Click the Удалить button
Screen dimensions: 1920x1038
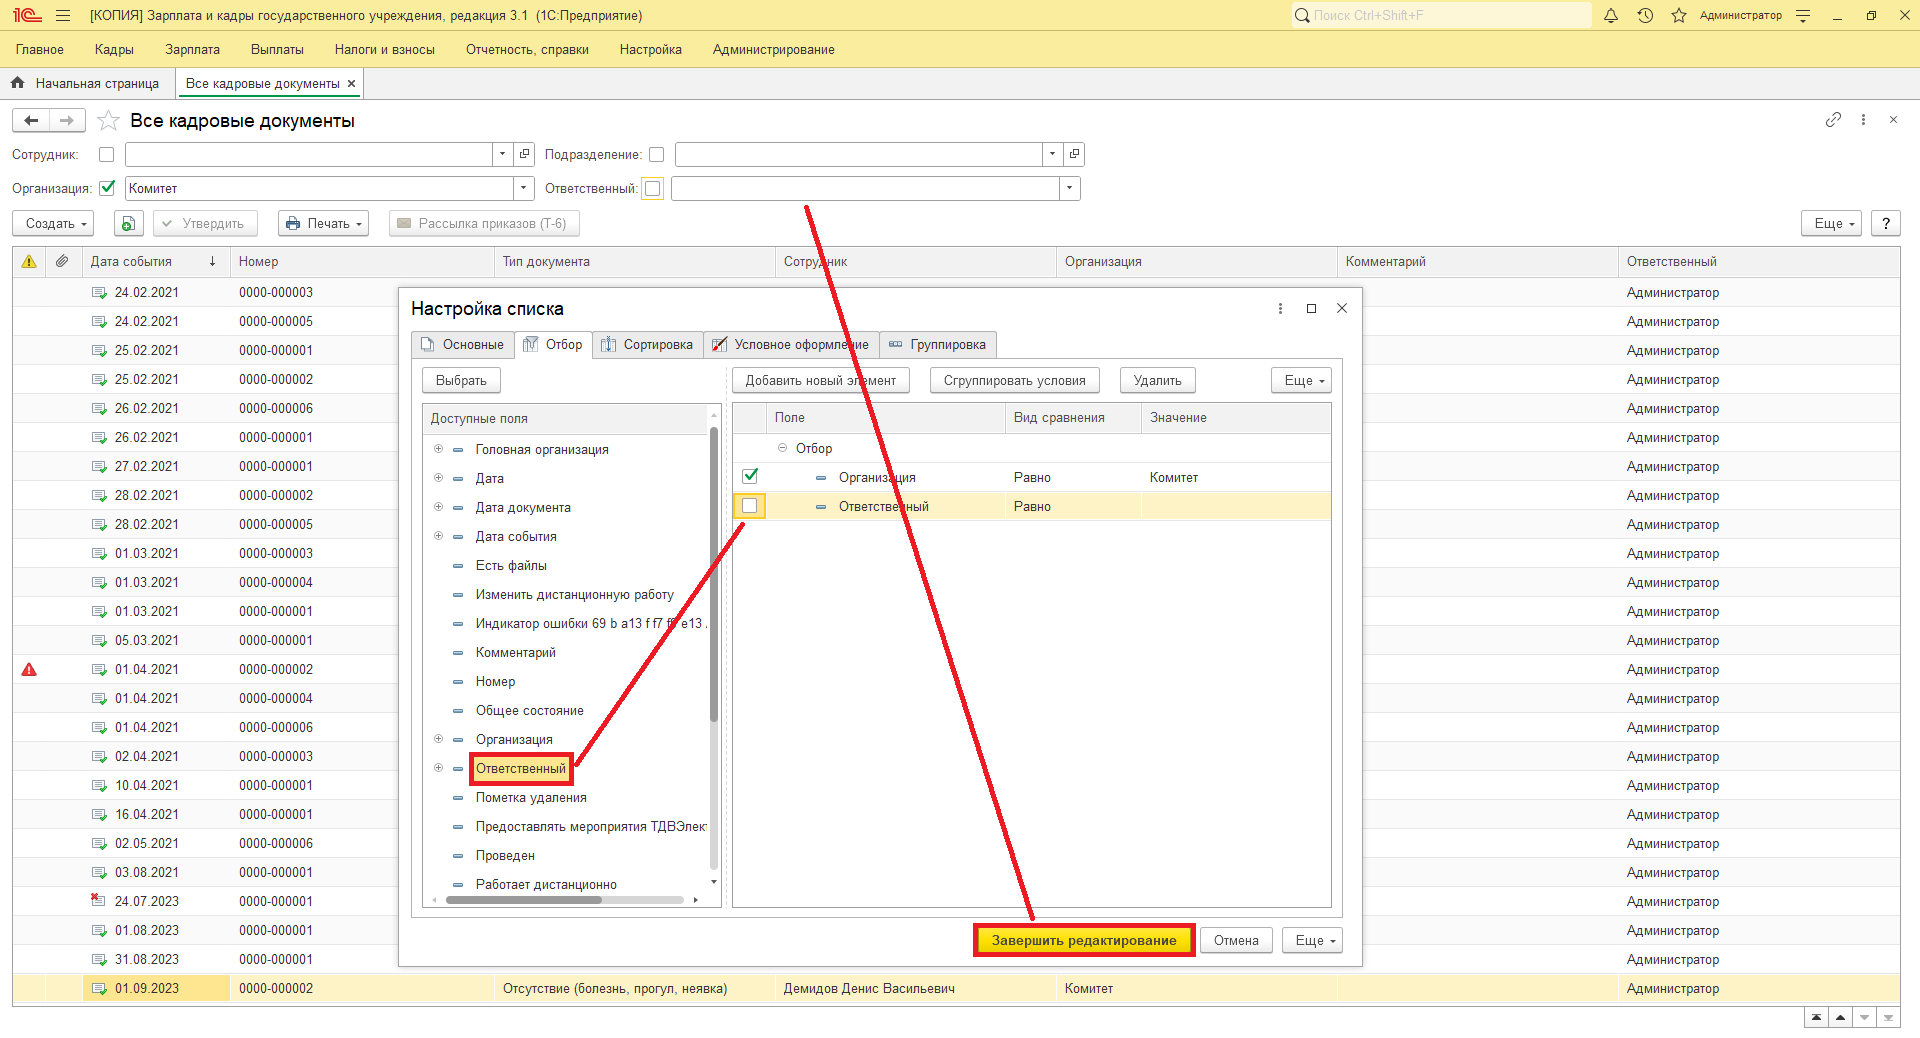click(1158, 381)
